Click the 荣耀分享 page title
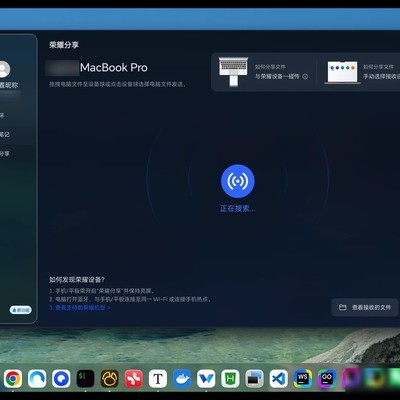 (x=64, y=45)
